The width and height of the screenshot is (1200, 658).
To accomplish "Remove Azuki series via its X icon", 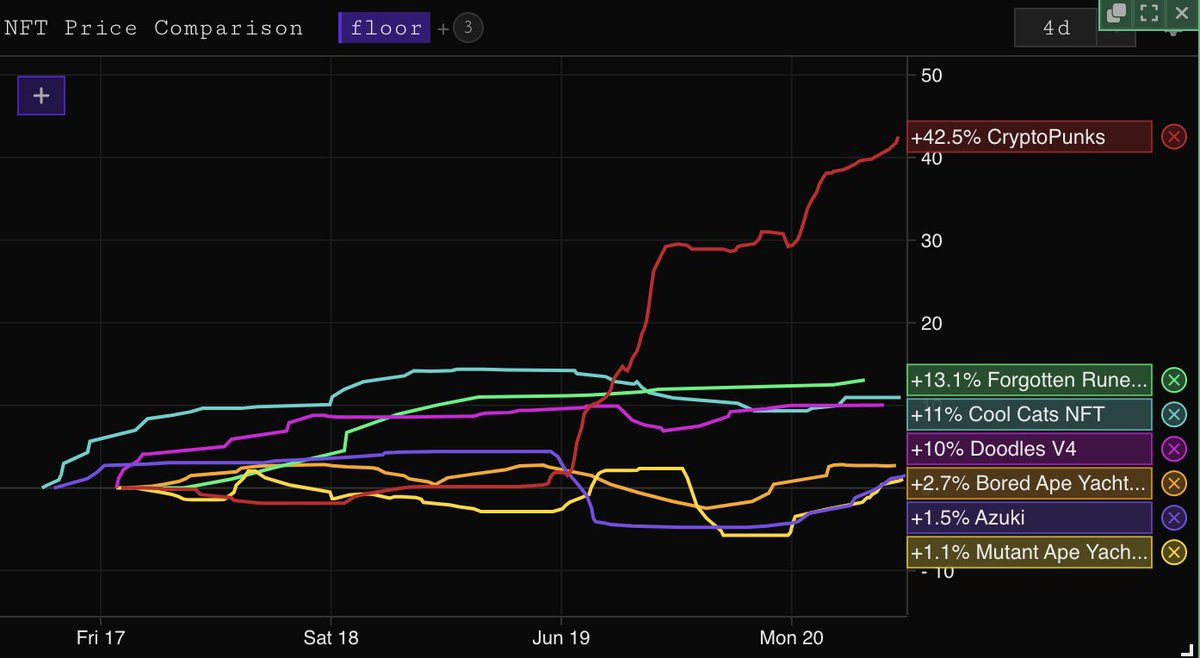I will [x=1174, y=518].
